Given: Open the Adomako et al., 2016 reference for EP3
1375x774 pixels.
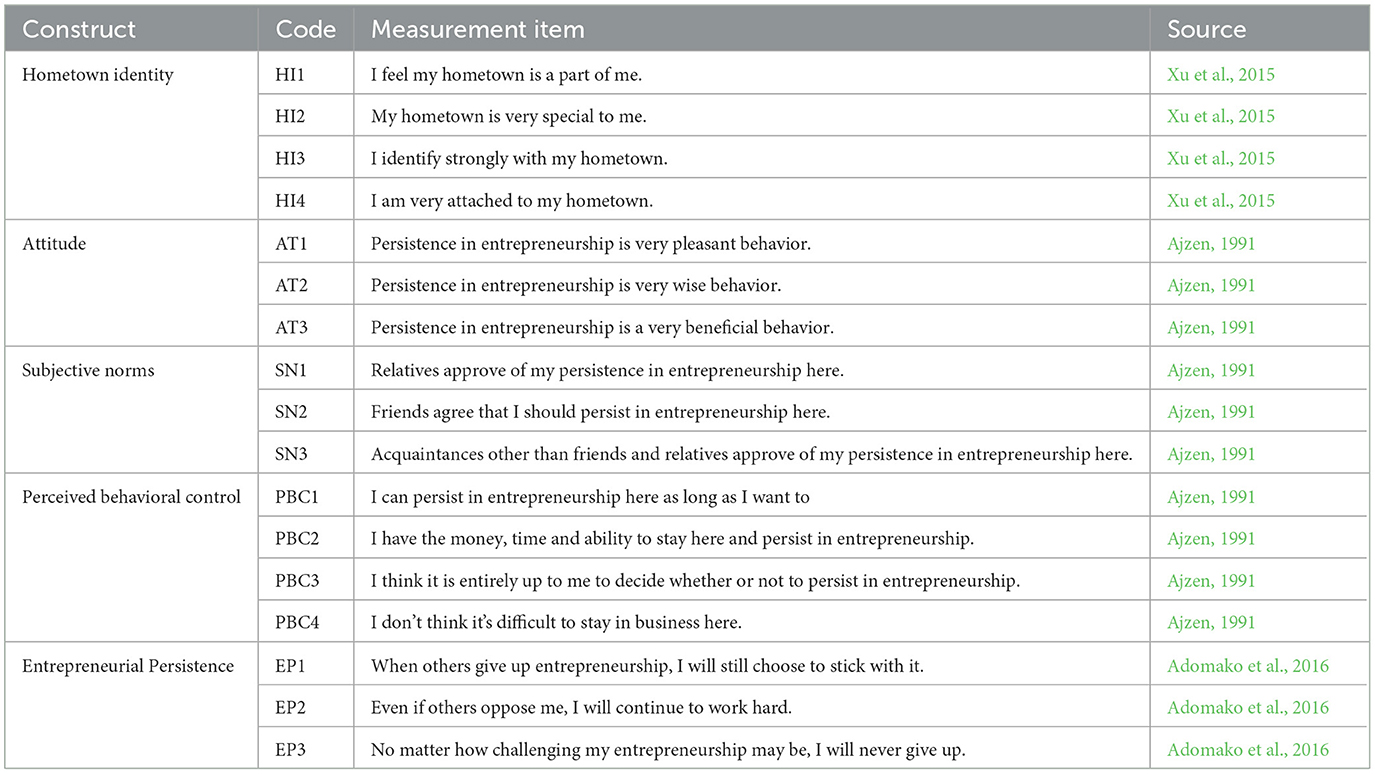Looking at the screenshot, I should [1248, 750].
